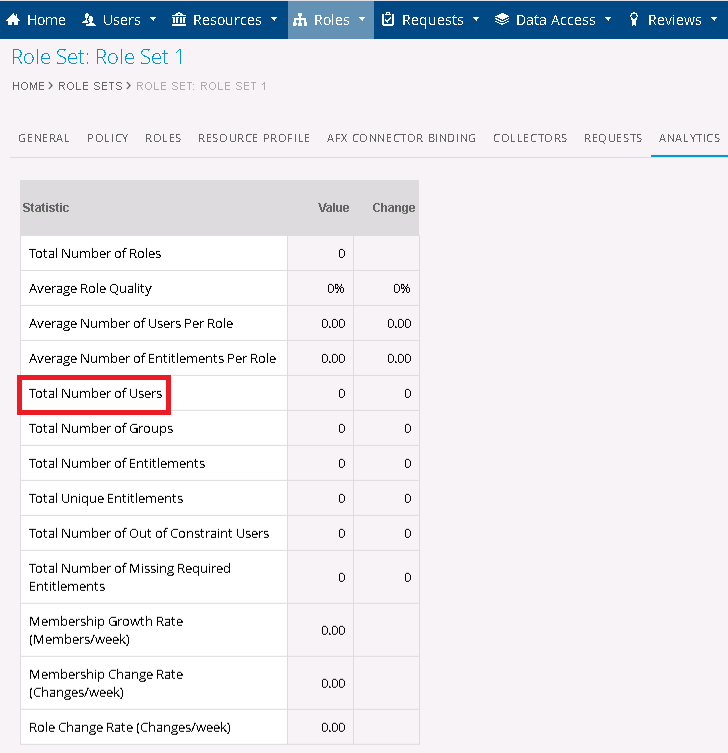Viewport: 728px width, 753px height.
Task: Expand the Users dropdown arrow
Action: [152, 20]
